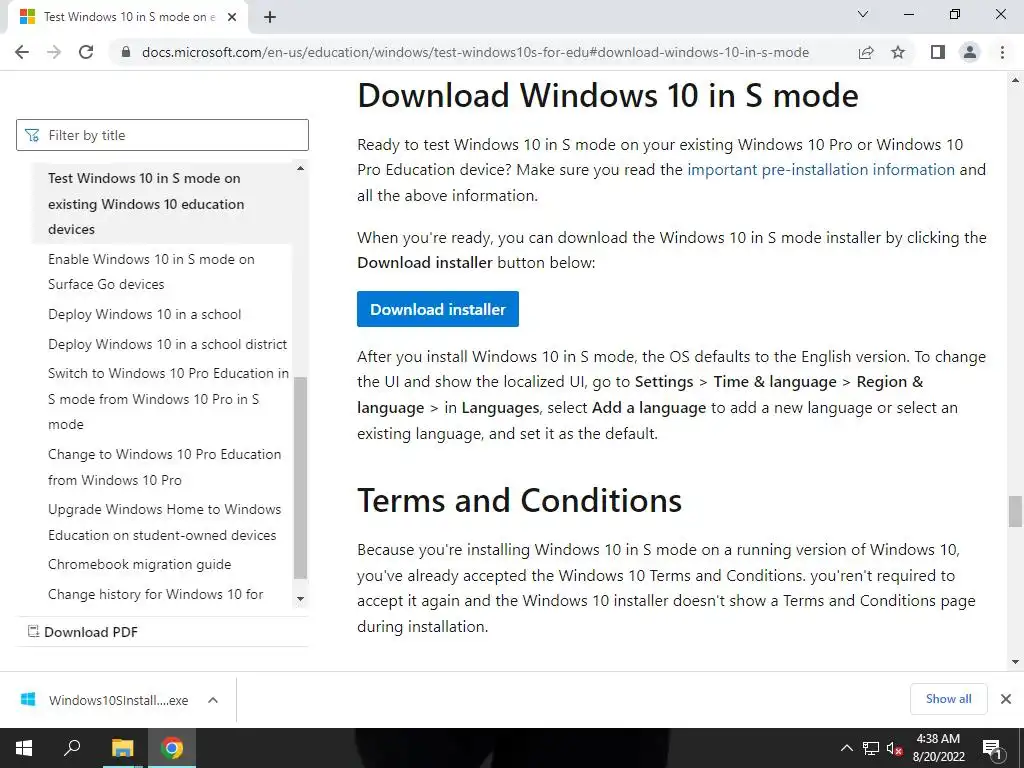Bookmark this page with the star icon

(898, 52)
